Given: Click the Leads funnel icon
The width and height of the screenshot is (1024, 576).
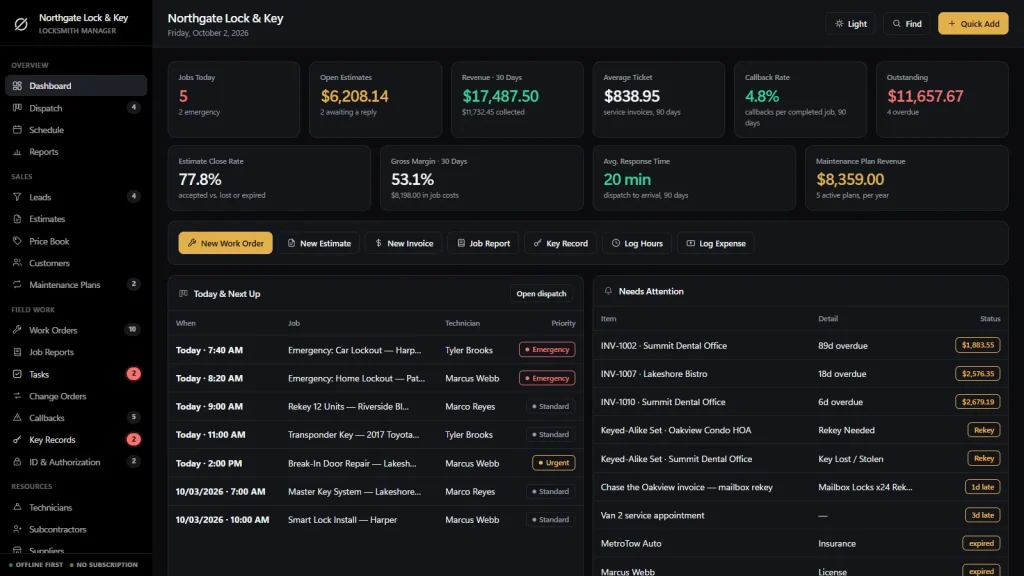Looking at the screenshot, I should click(17, 197).
